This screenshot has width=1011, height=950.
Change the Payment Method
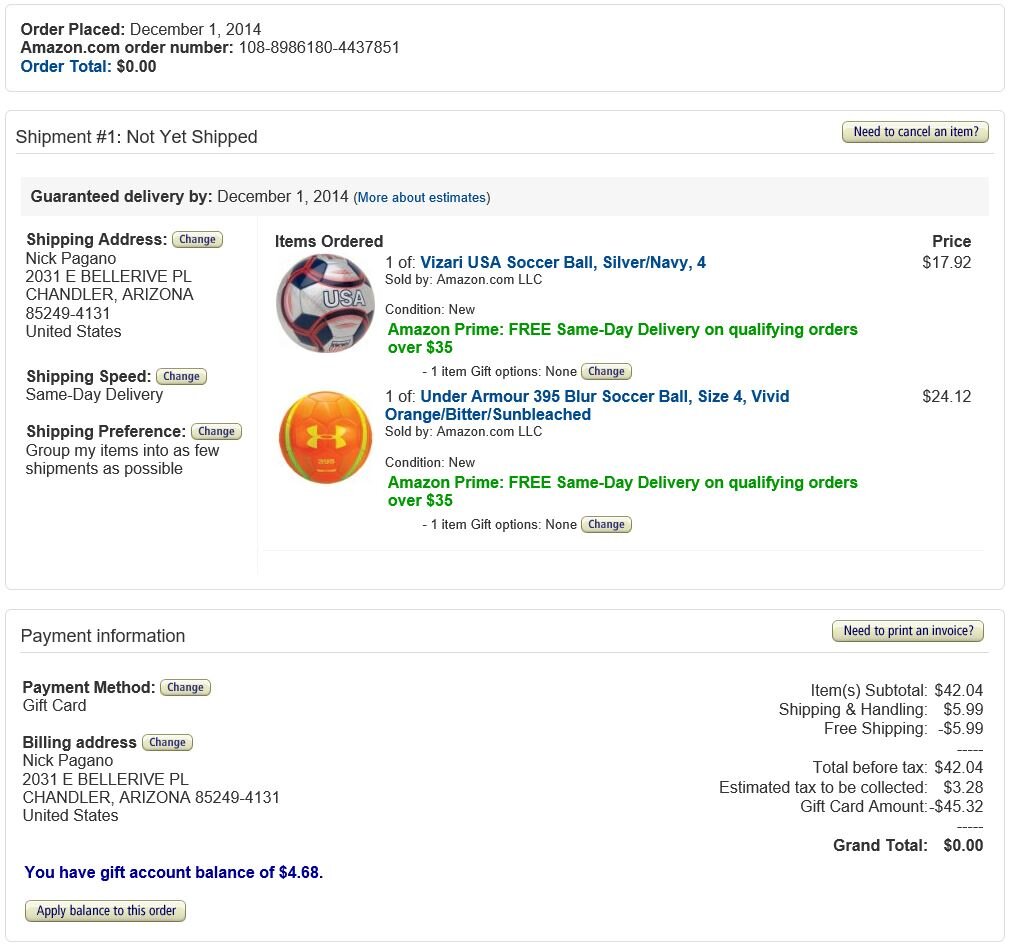tap(185, 688)
